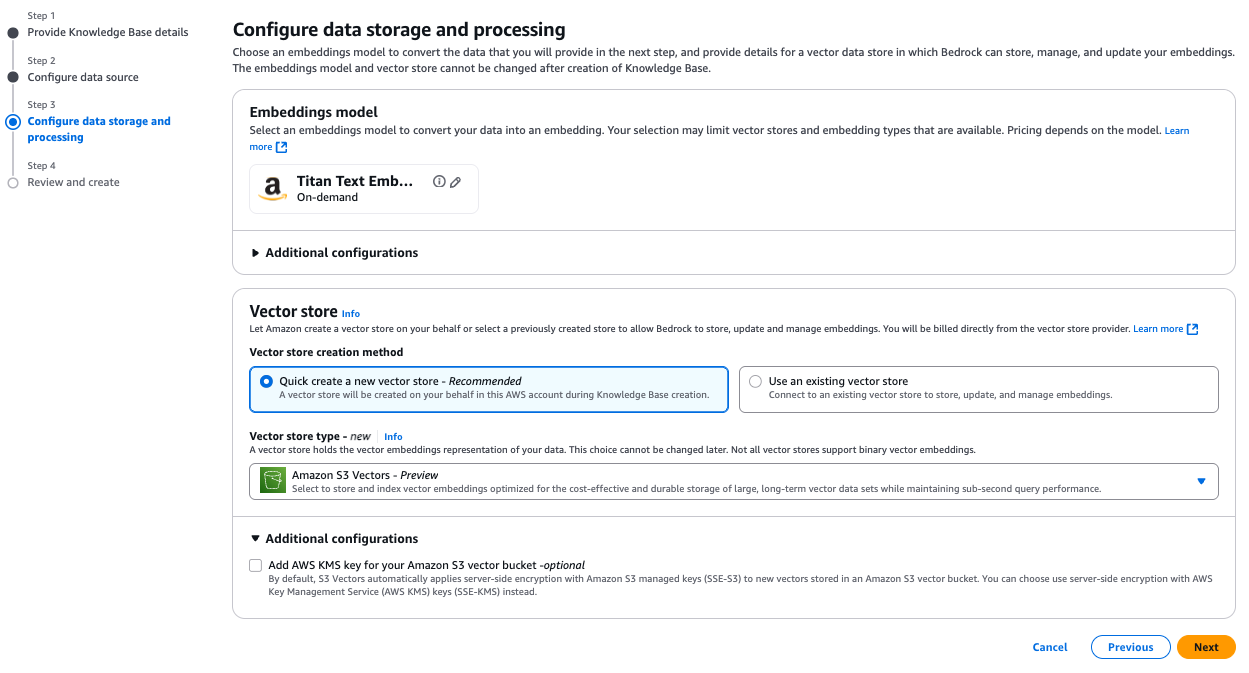This screenshot has height=673, width=1249.
Task: Click the info icon beside Titan Text Embeddings
Action: (x=439, y=182)
